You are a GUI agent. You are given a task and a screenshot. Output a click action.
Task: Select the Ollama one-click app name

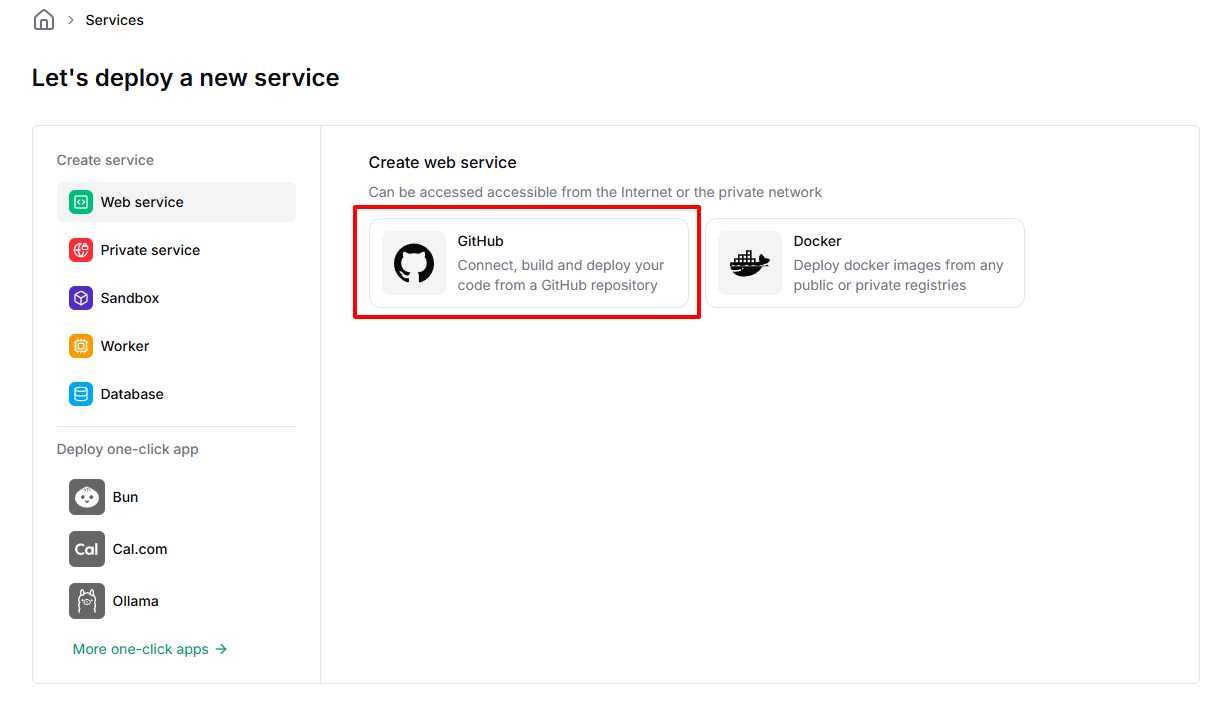click(x=136, y=601)
